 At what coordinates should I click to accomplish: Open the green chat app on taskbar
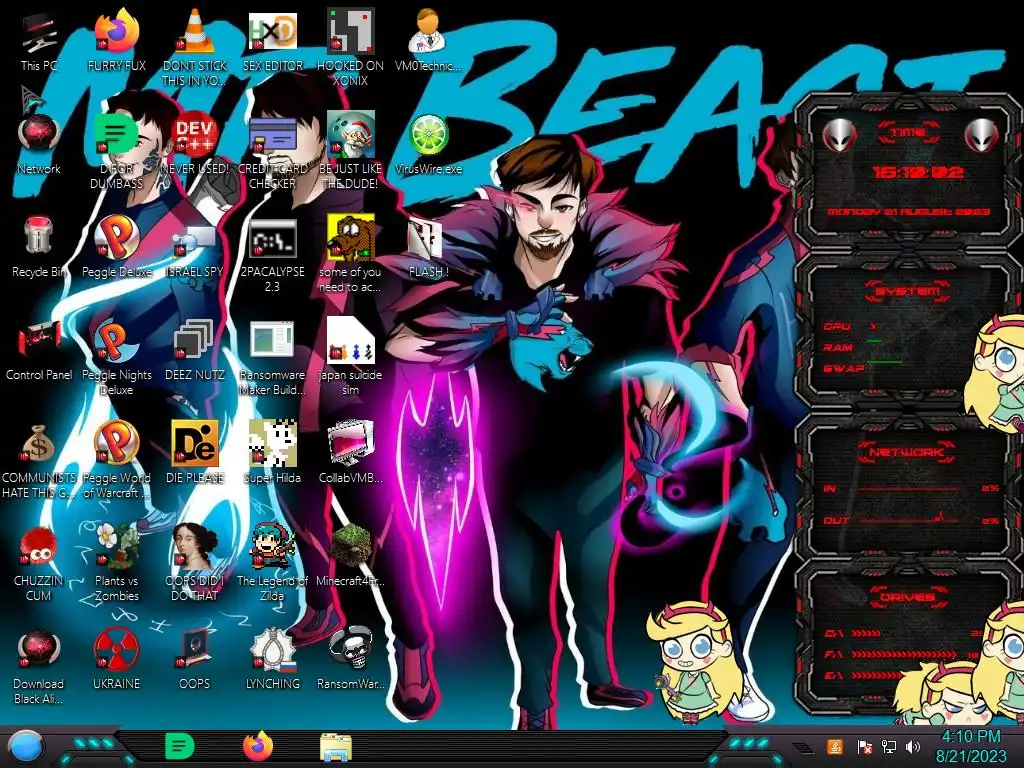(x=179, y=746)
